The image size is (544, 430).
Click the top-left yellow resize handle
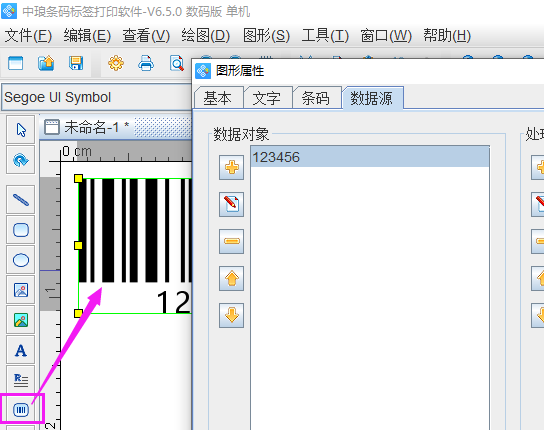click(x=78, y=178)
